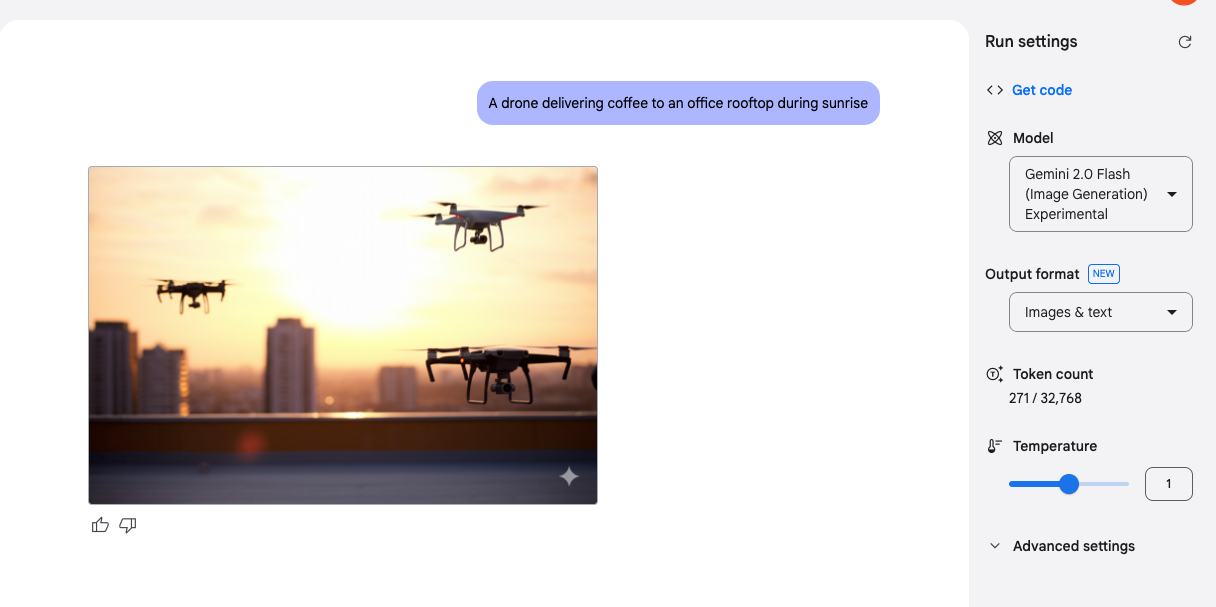1216x607 pixels.
Task: Reset run settings with refresh icon
Action: (x=1185, y=42)
